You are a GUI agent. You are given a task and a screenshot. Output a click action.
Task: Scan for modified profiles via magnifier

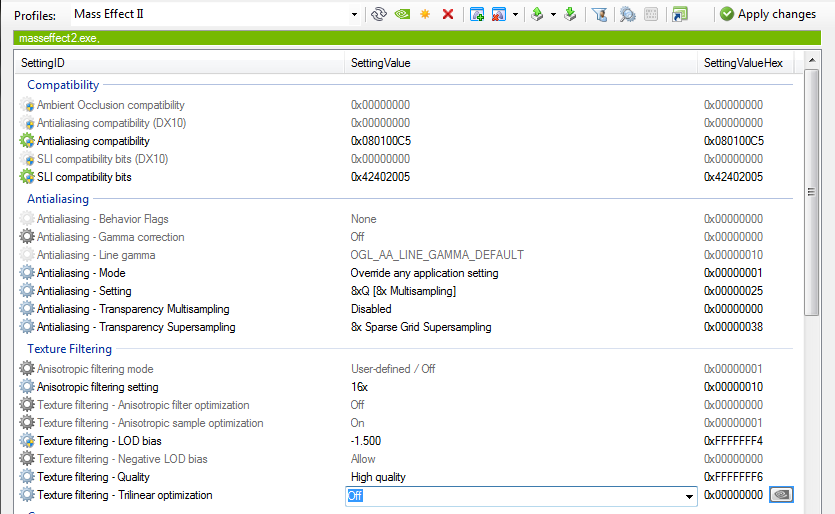[x=628, y=14]
